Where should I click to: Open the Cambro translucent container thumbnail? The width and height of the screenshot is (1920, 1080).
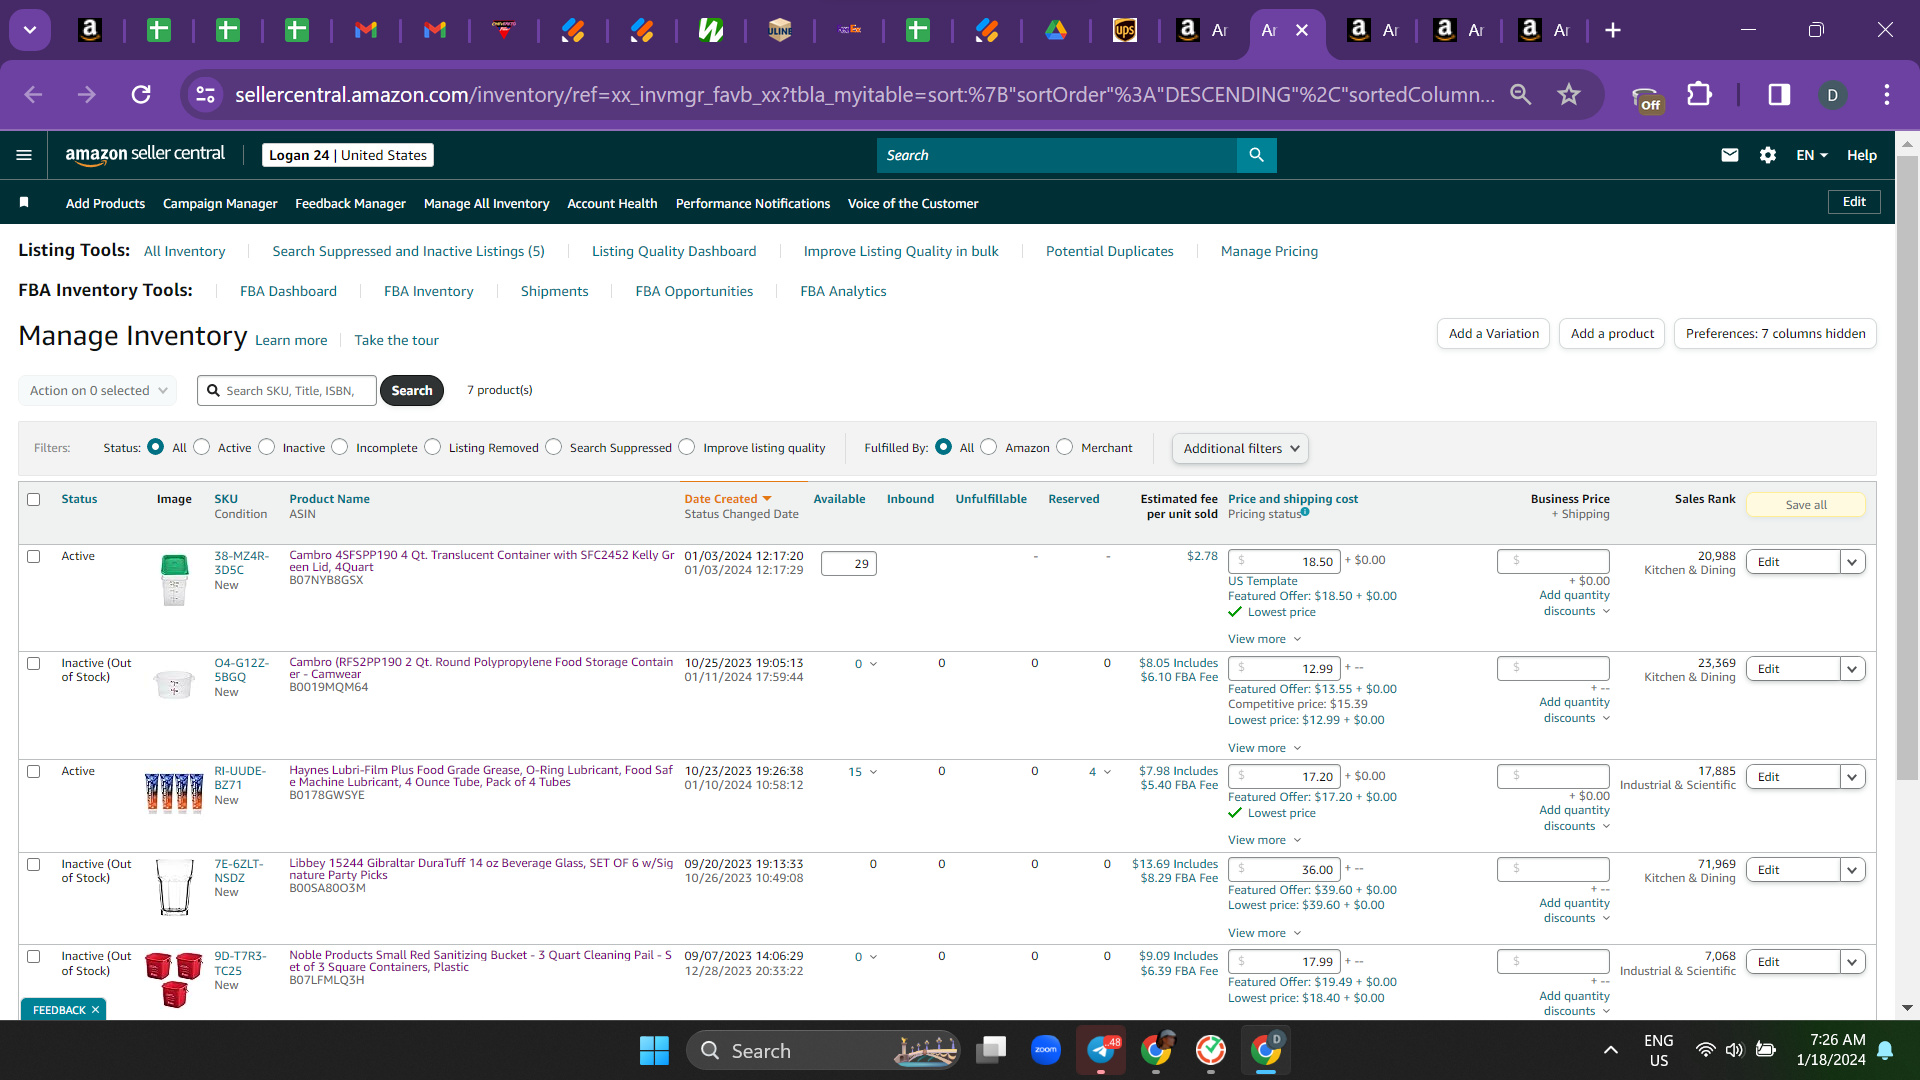(174, 580)
